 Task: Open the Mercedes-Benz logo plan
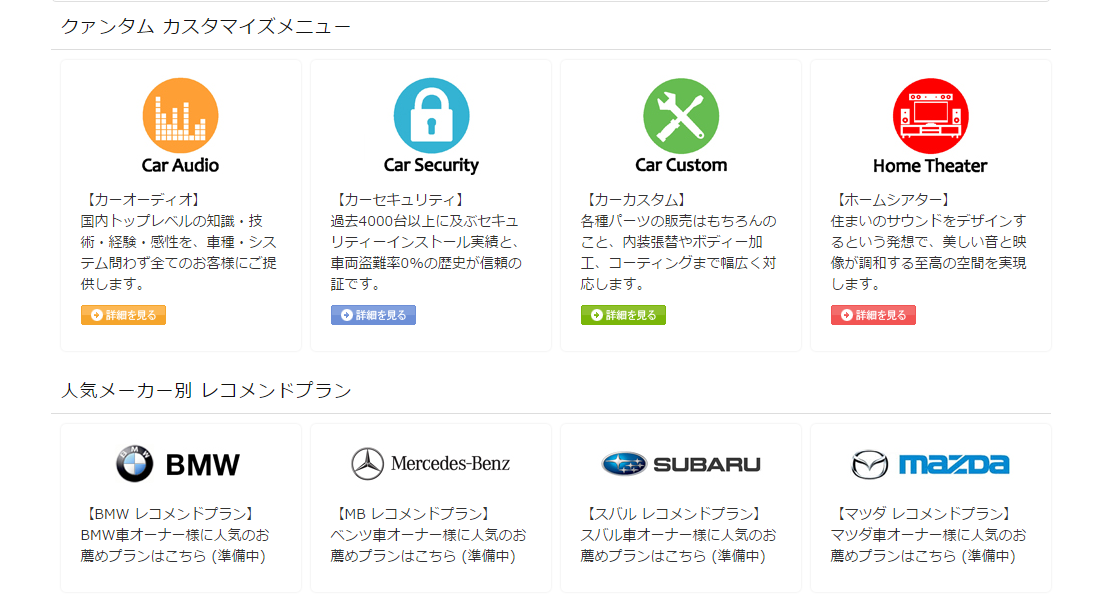(x=430, y=464)
